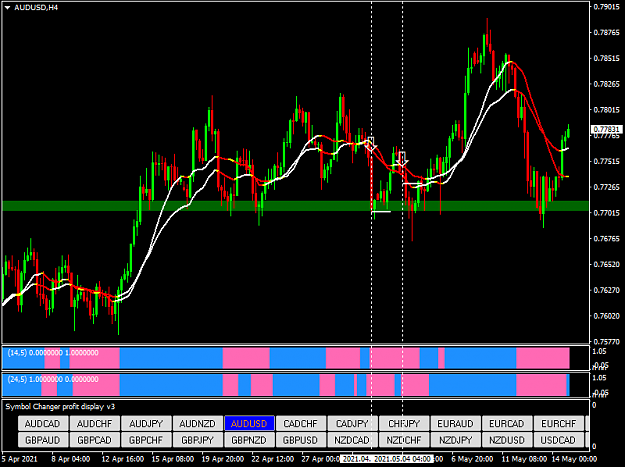Click the current price label 0.77831

click(606, 129)
